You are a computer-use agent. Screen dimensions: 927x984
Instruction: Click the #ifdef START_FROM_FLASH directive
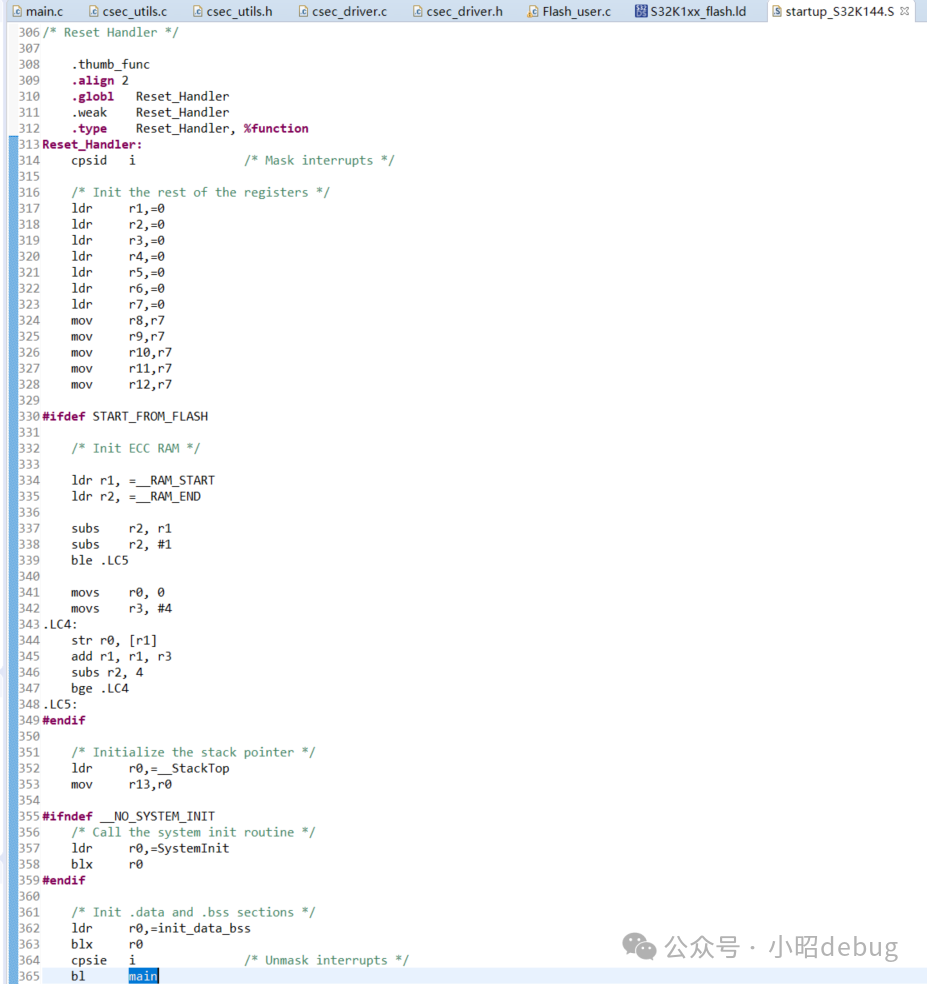[125, 416]
